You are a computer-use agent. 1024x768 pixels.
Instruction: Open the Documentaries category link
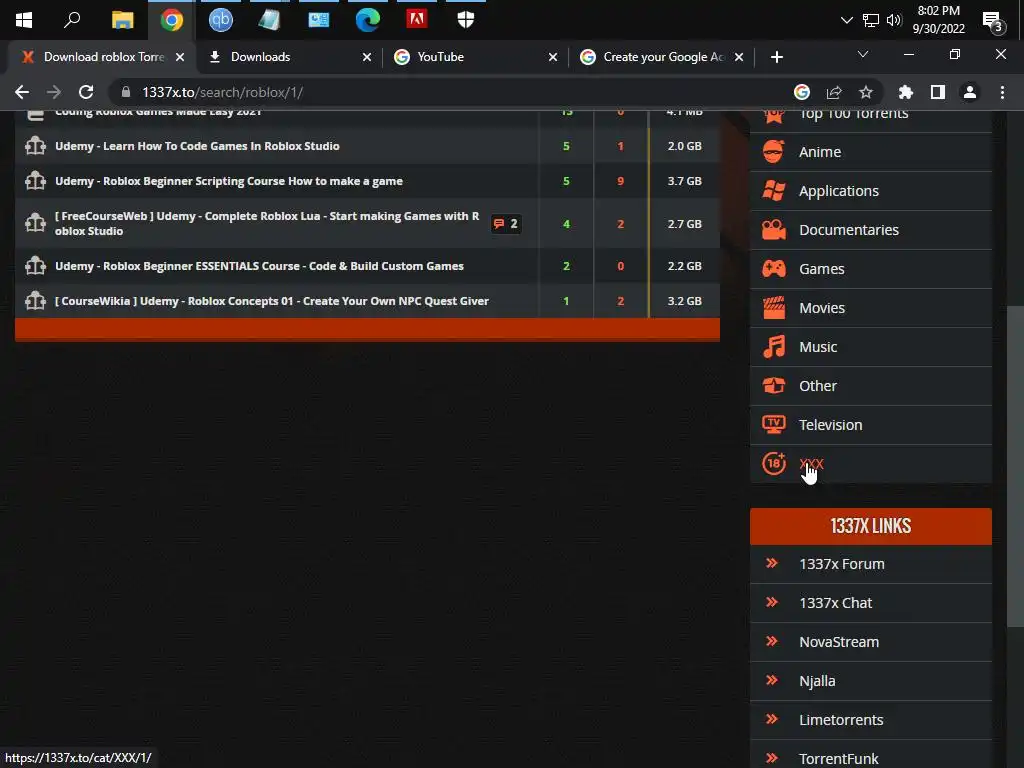(849, 230)
